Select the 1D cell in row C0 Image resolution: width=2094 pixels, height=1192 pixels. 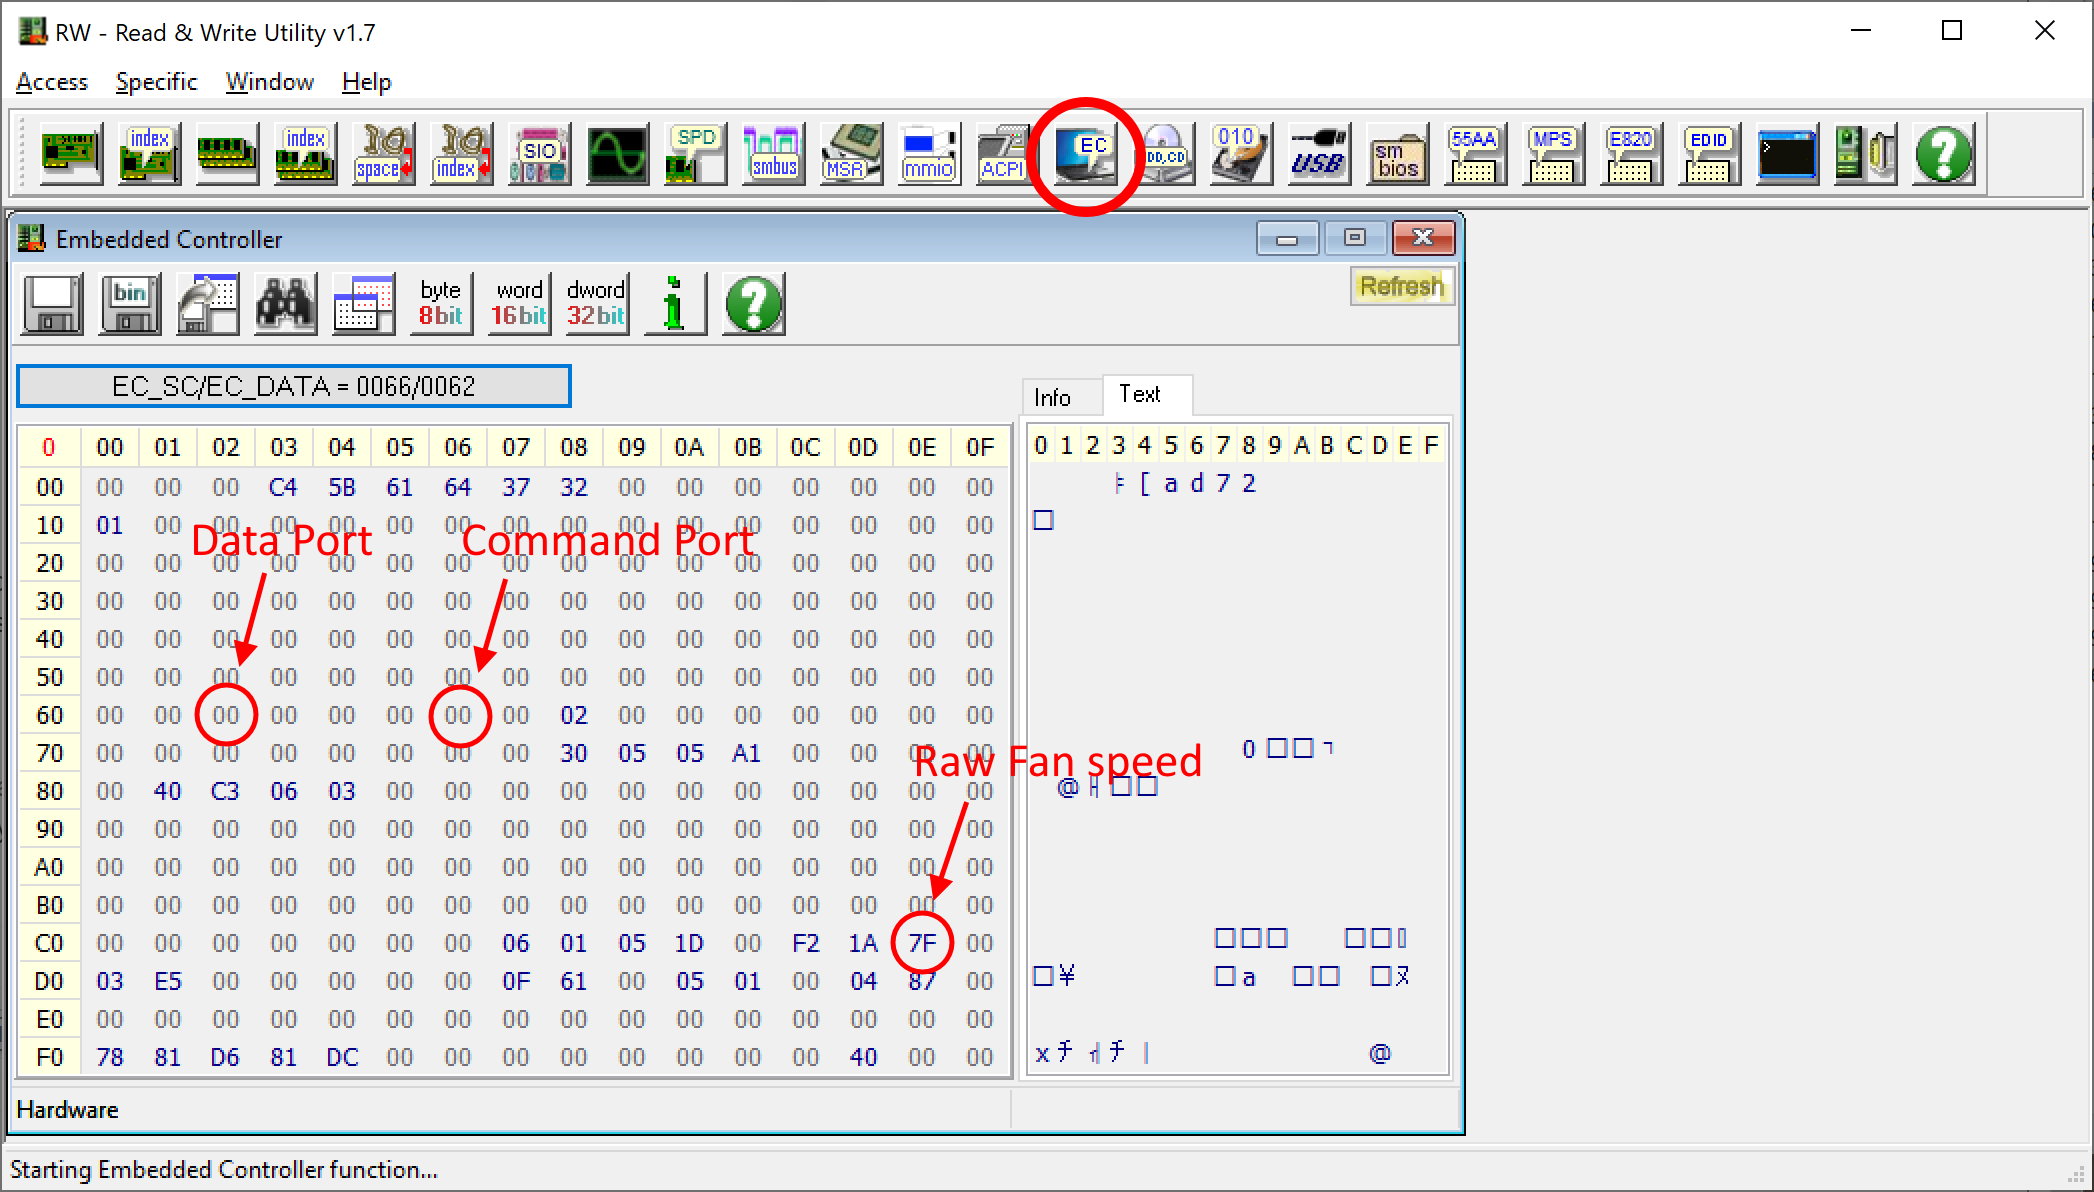[689, 943]
